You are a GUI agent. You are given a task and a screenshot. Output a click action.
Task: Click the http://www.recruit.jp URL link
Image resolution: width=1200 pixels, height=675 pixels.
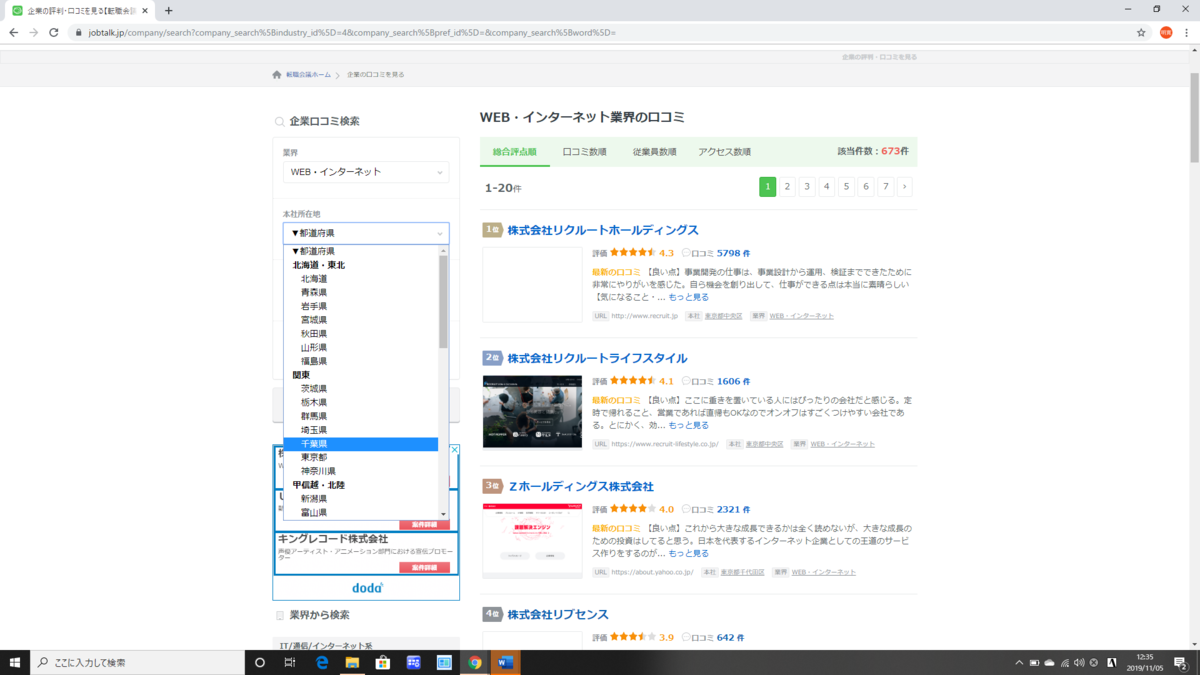[645, 316]
